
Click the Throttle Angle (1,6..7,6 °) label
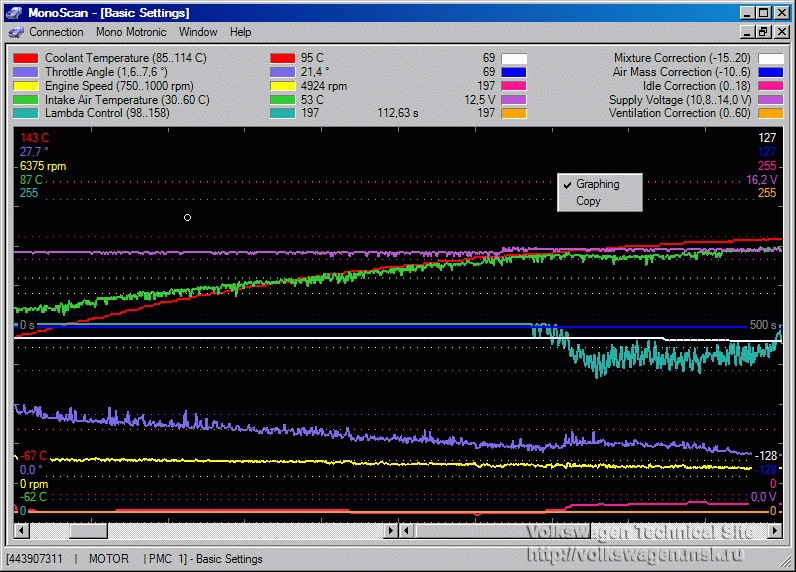click(x=106, y=72)
